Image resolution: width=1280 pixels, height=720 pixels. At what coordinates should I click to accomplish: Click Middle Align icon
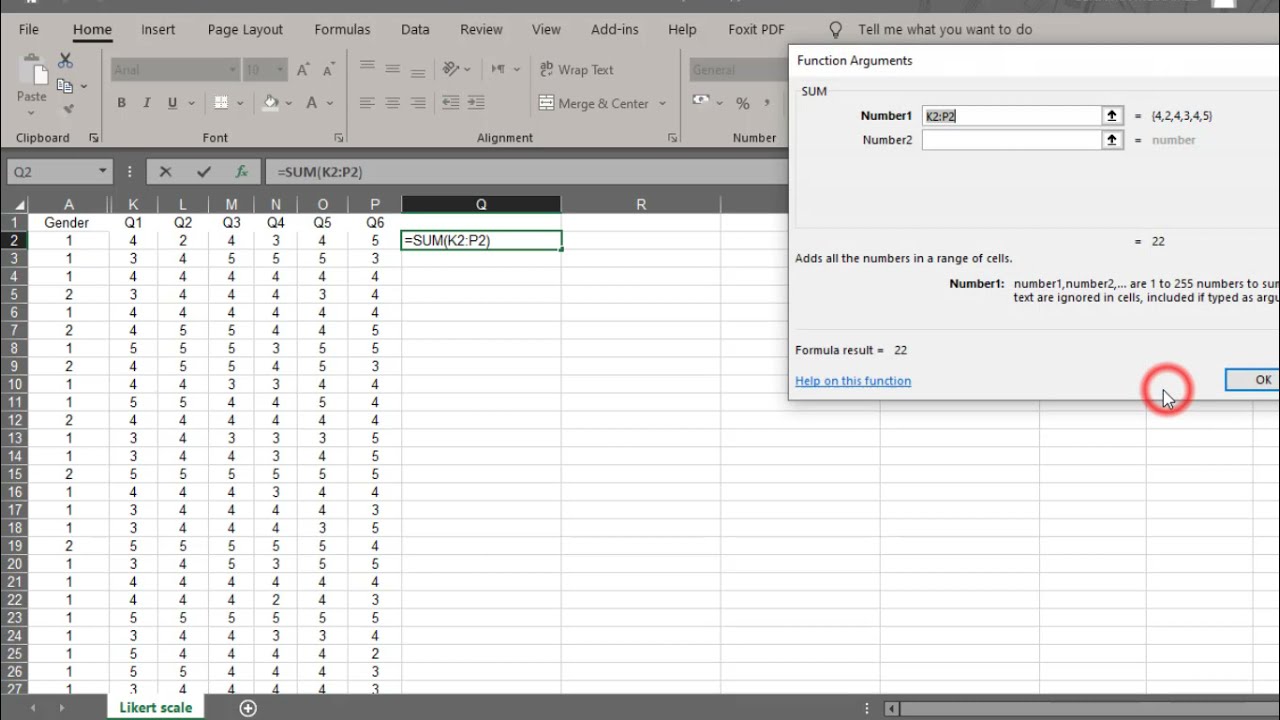393,69
